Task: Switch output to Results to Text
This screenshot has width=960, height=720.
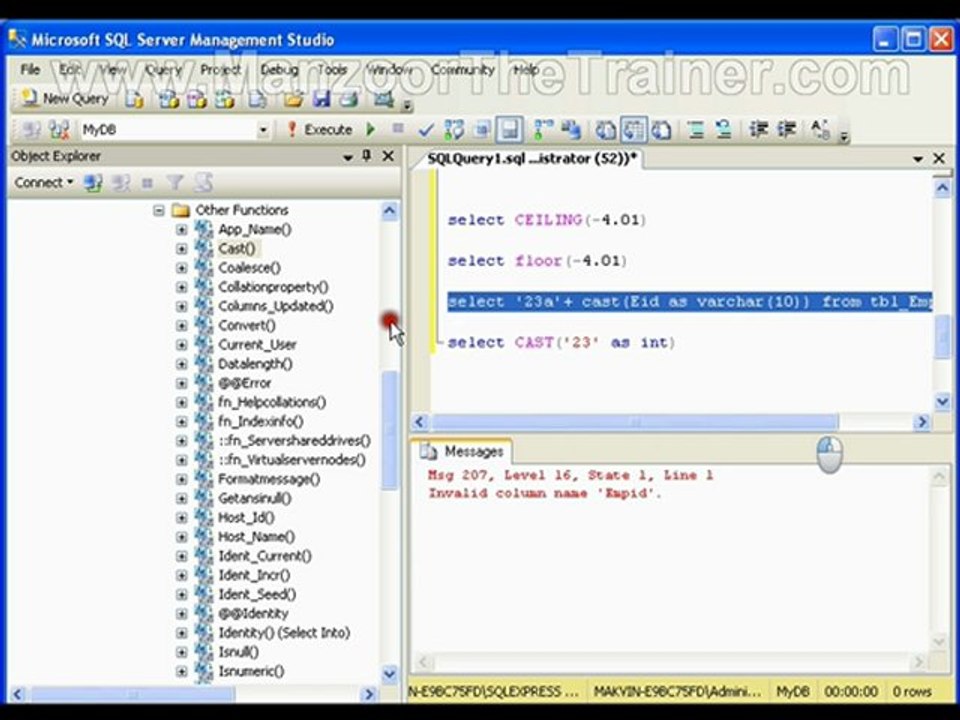Action: coord(606,130)
